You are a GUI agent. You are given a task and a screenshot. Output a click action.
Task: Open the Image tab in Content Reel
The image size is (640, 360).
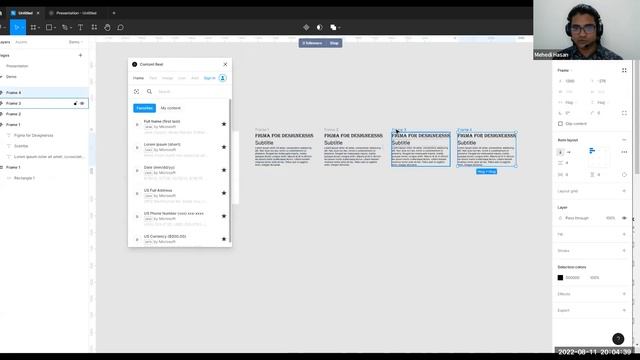tap(167, 78)
